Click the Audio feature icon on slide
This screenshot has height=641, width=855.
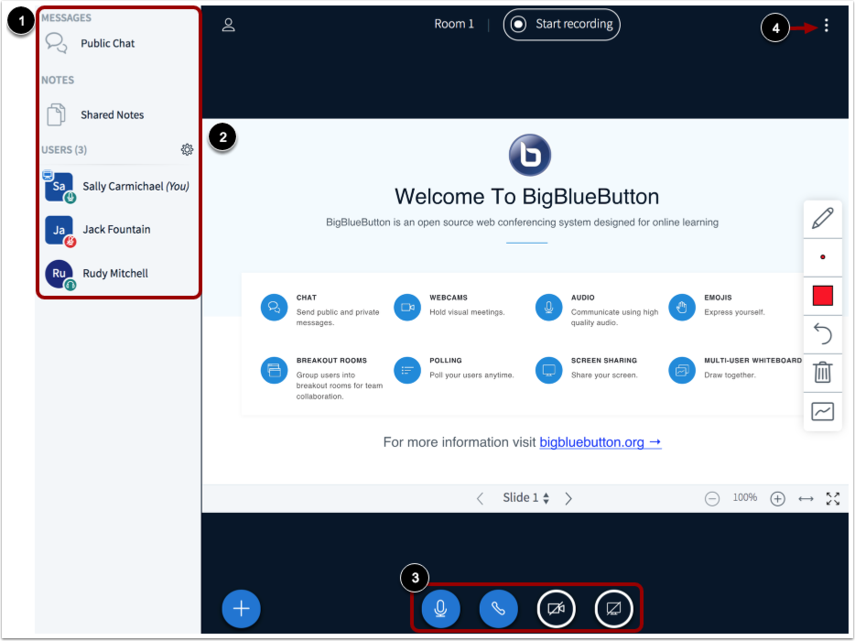pyautogui.click(x=549, y=307)
